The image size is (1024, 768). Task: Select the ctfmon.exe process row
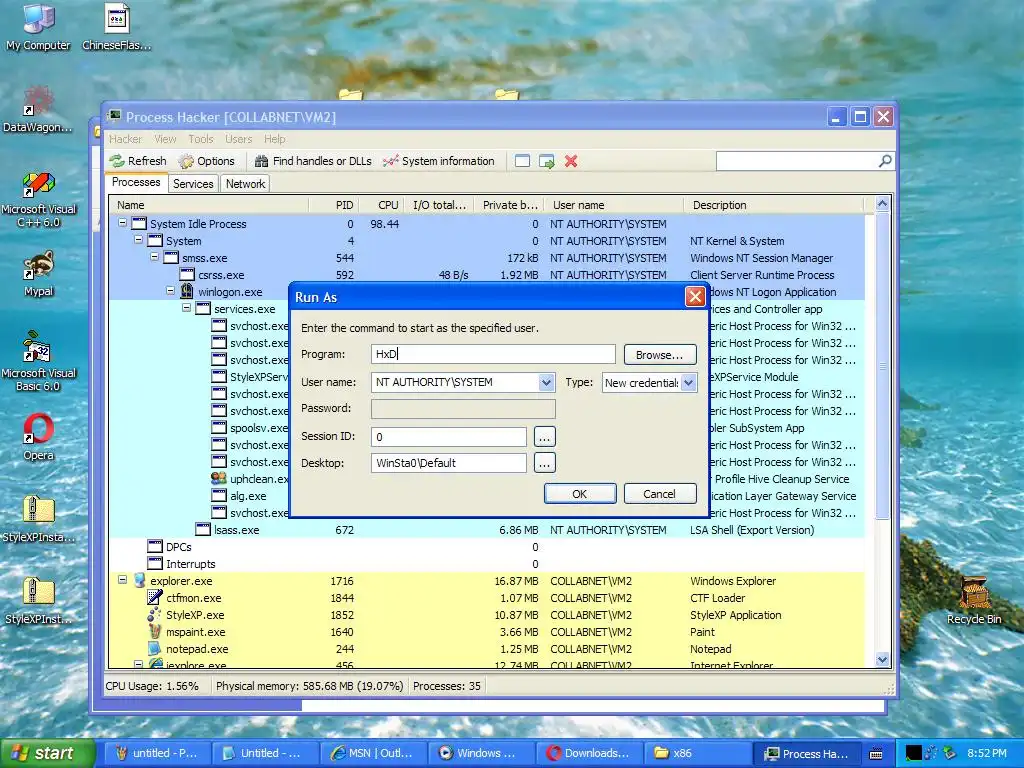(x=487, y=598)
